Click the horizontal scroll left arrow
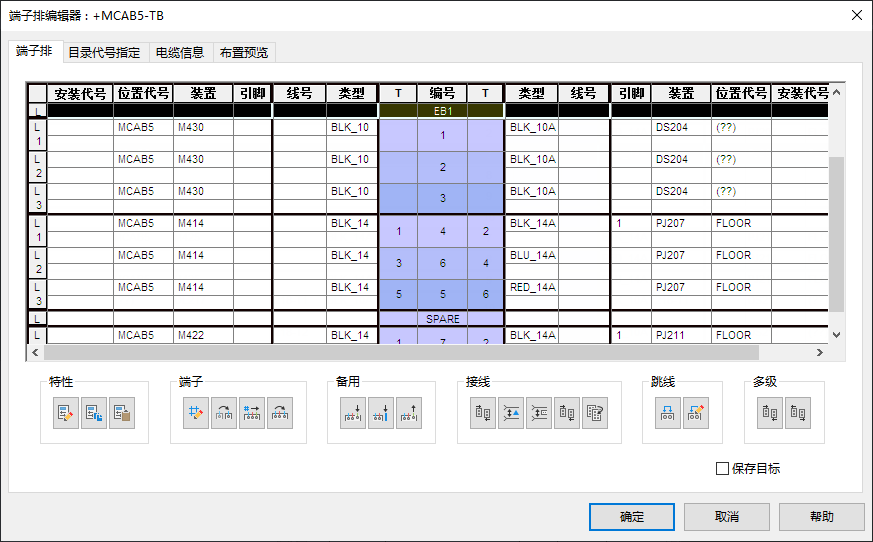 [35, 352]
